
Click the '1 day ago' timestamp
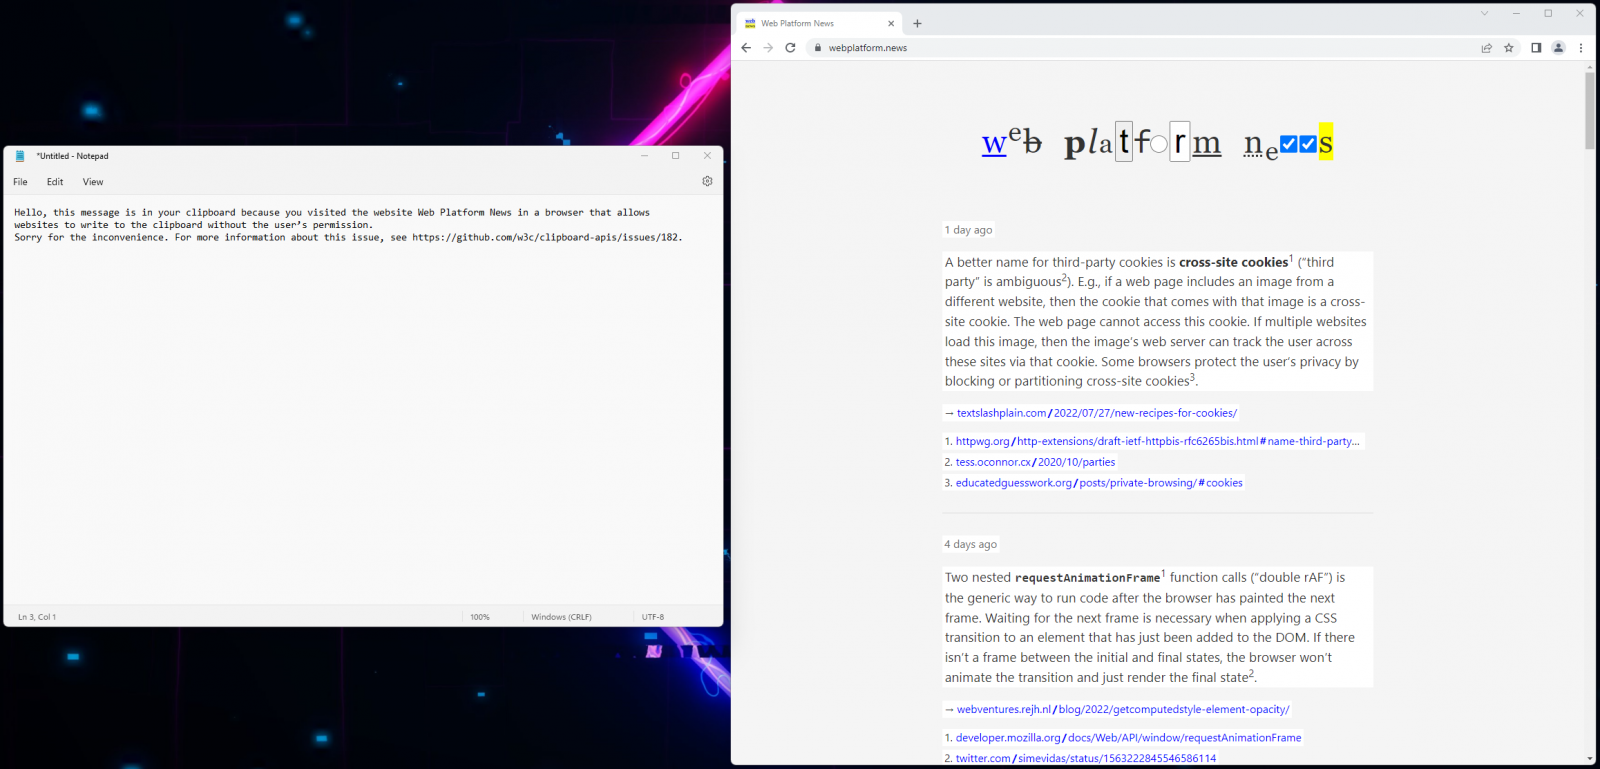(x=968, y=230)
